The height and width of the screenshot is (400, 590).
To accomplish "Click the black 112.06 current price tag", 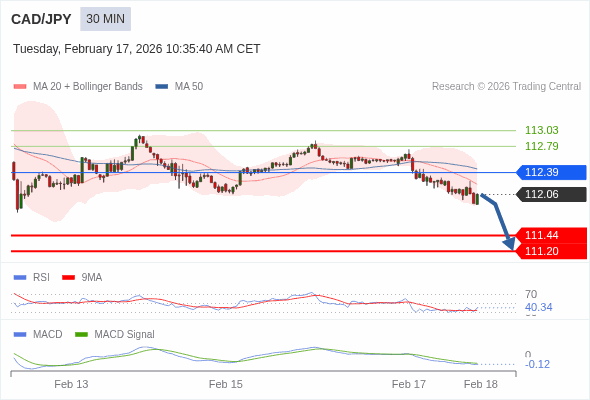I will (x=551, y=195).
